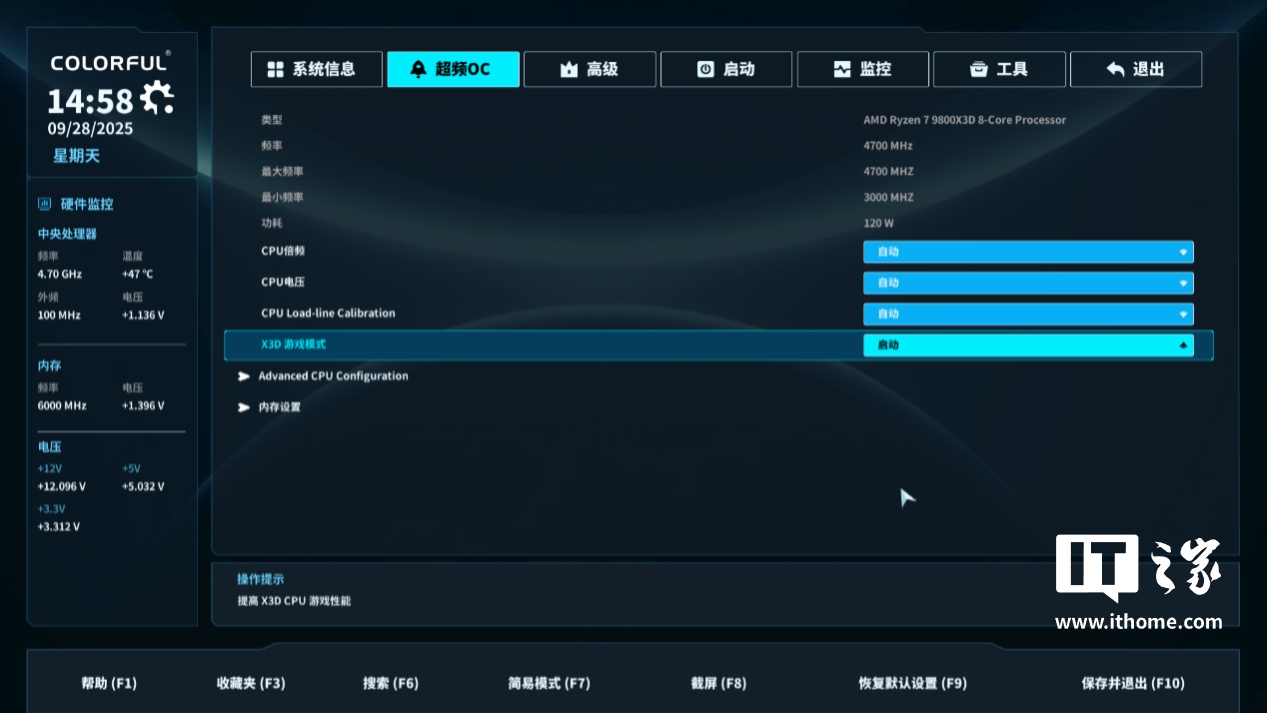Open the CPU电压 dropdown
Image resolution: width=1267 pixels, height=713 pixels.
1028,283
